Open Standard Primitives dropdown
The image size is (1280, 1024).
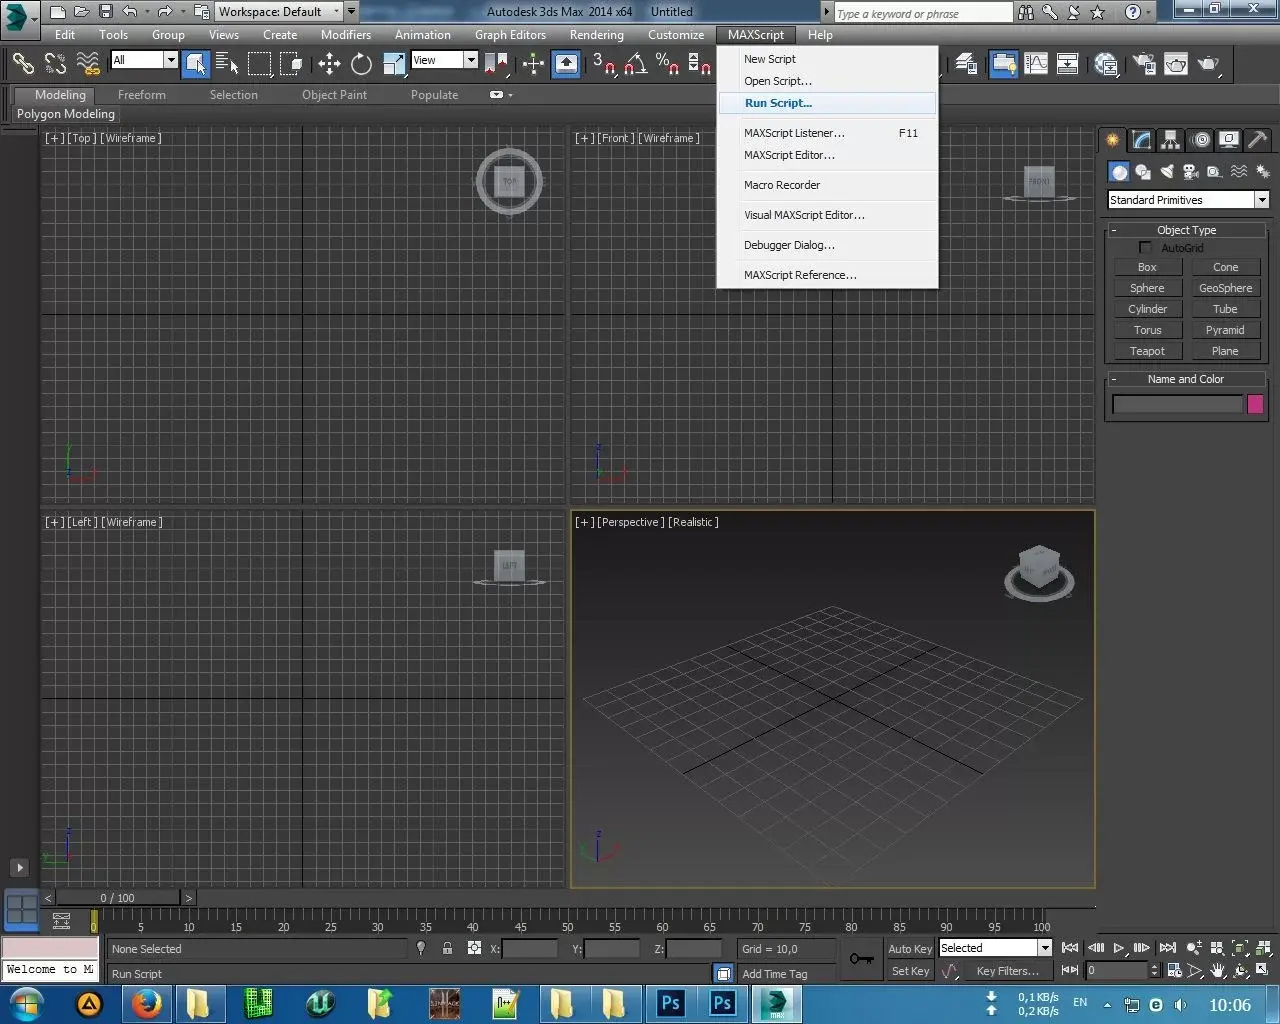click(x=1188, y=200)
